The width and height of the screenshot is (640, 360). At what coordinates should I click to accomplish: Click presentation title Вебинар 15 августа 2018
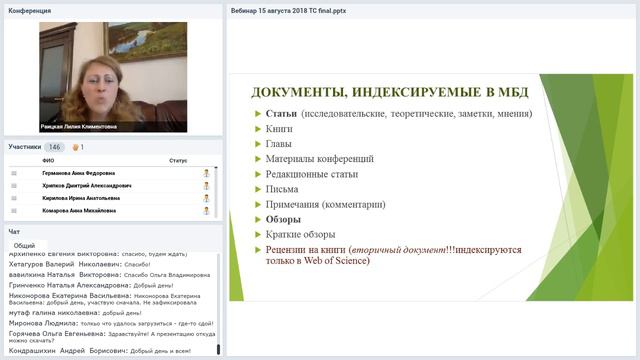click(288, 11)
